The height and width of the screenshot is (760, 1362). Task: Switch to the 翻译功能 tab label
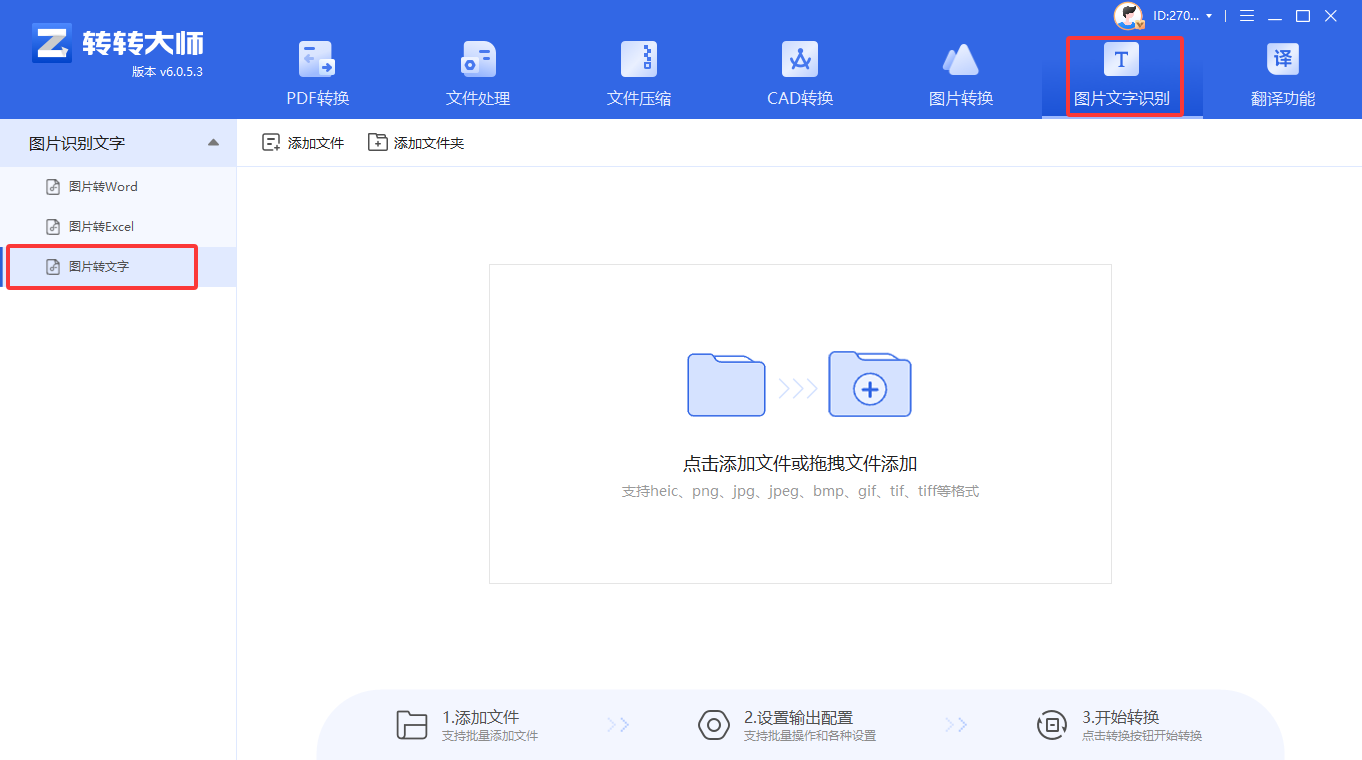(x=1283, y=98)
